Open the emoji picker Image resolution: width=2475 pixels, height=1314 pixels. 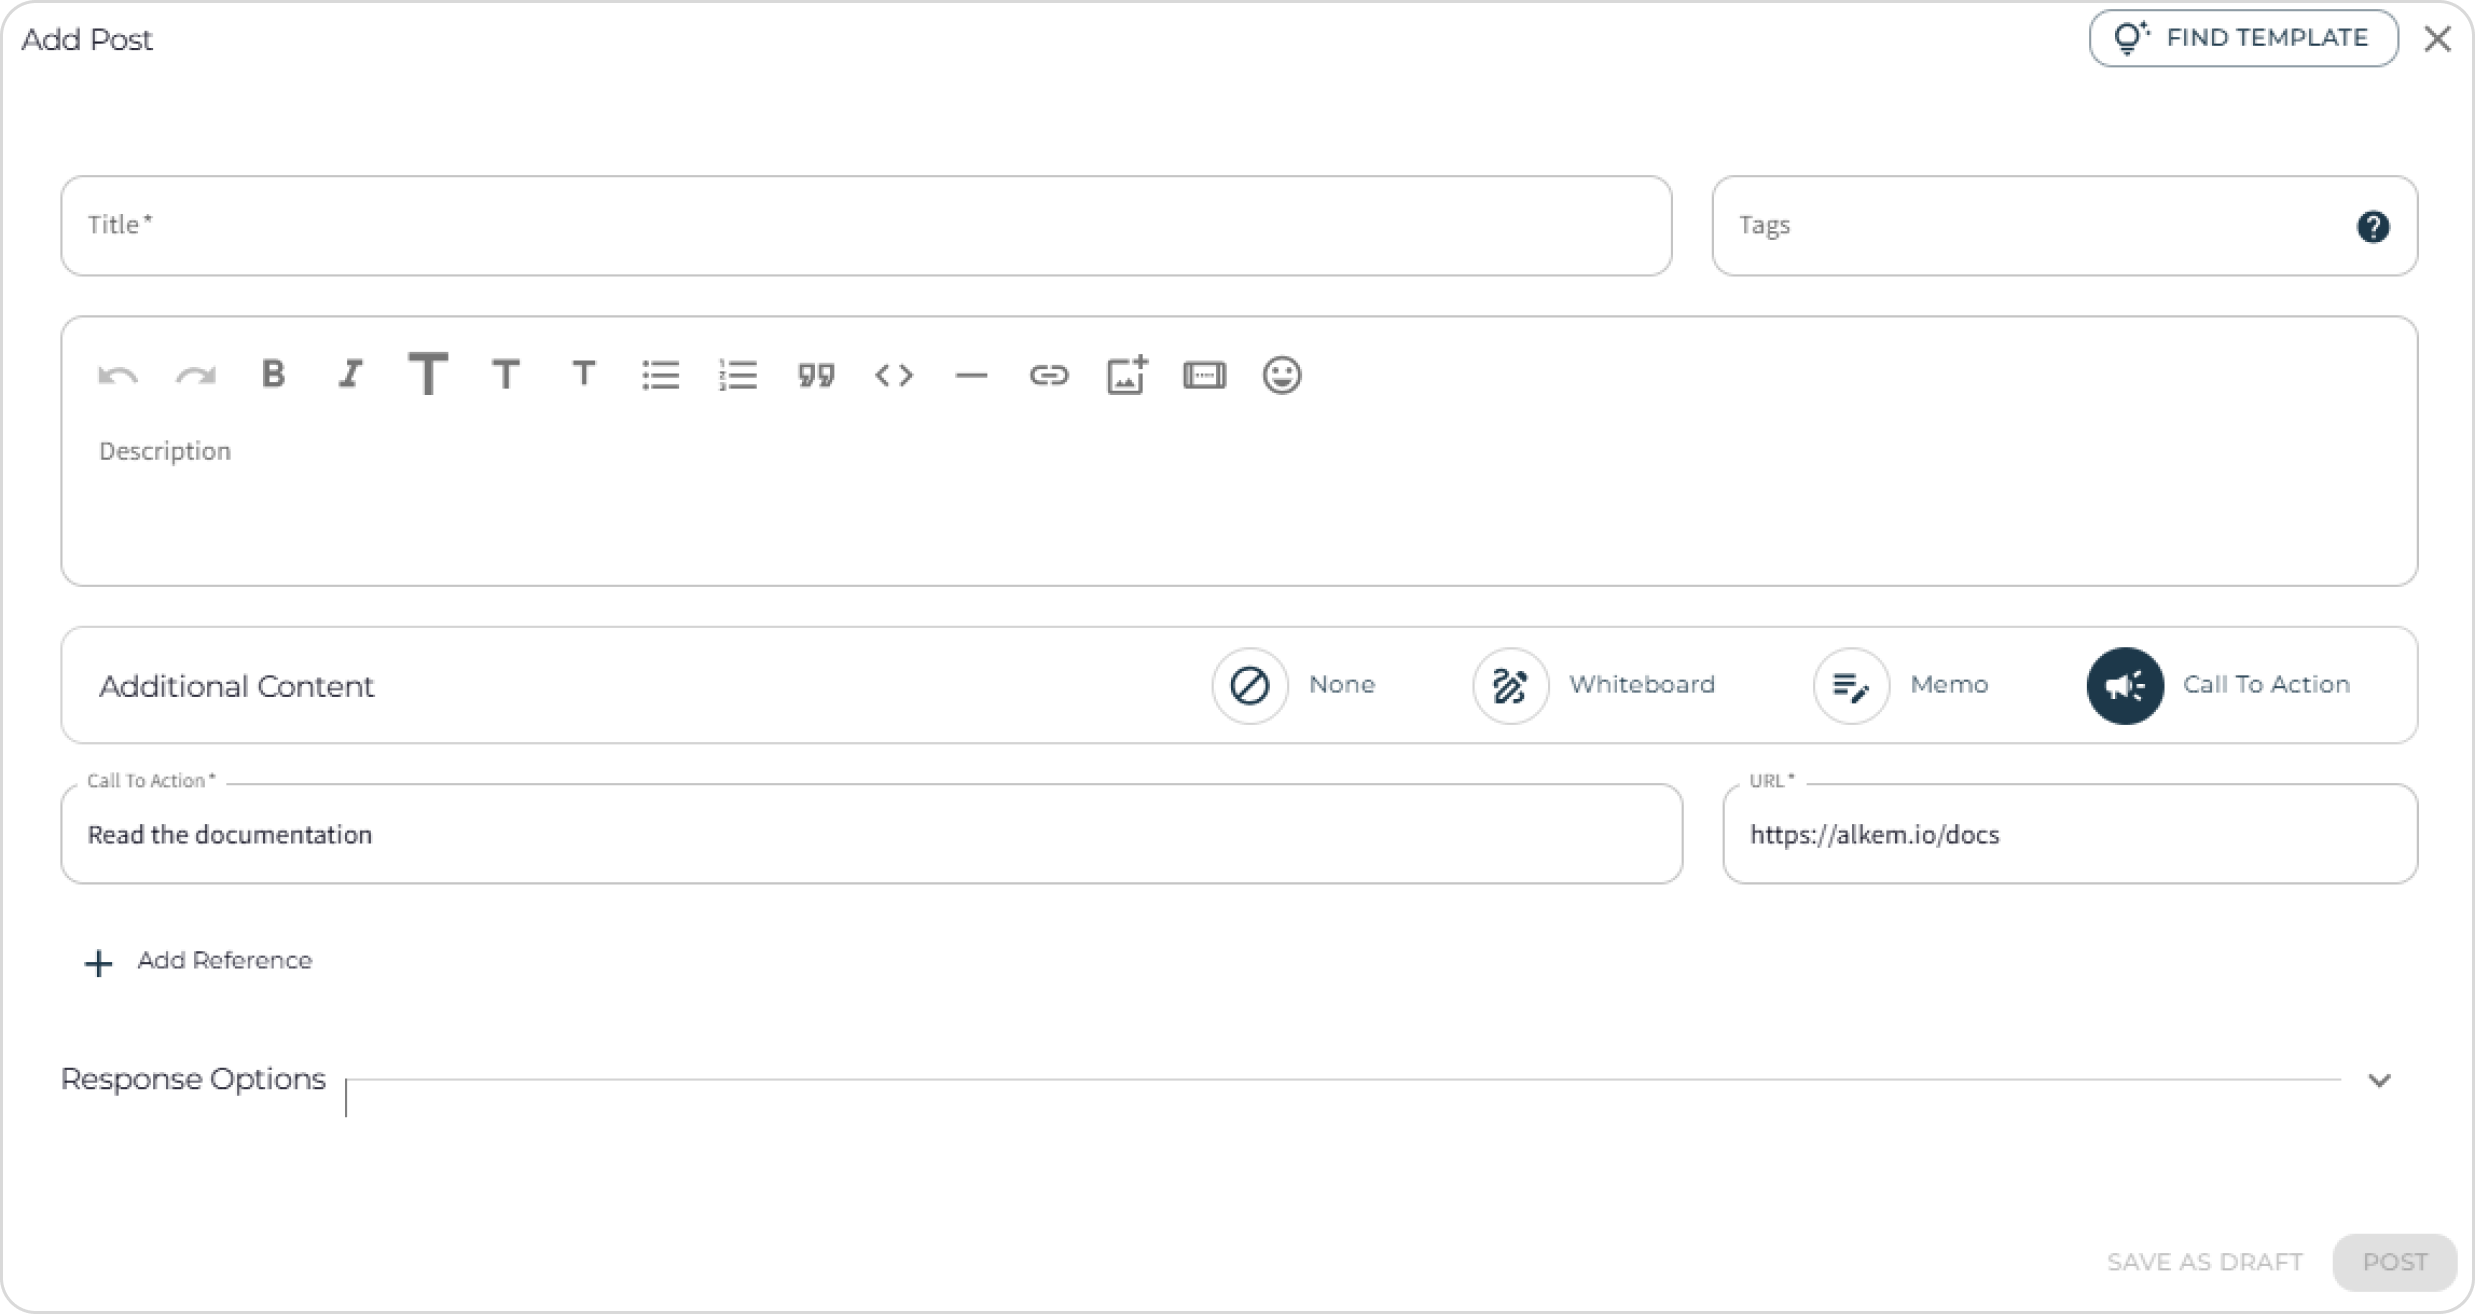click(x=1281, y=375)
